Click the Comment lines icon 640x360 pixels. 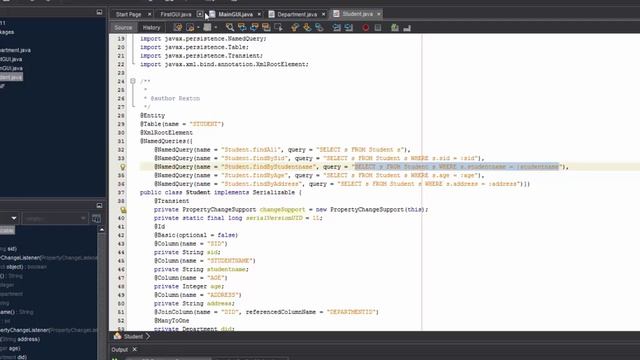click(395, 27)
